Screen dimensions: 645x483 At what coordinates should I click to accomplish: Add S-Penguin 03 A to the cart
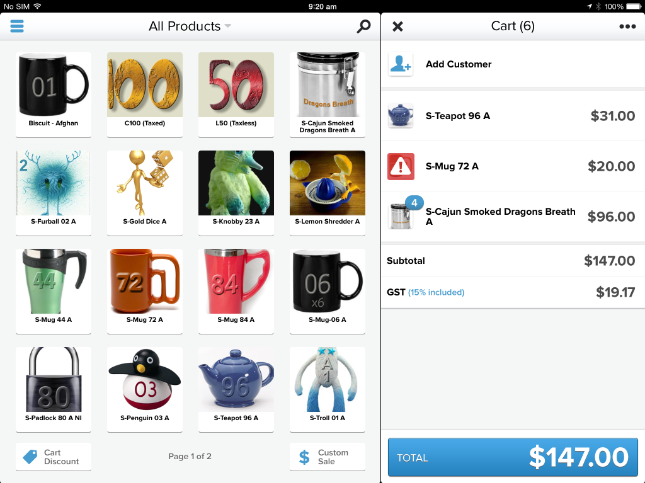click(x=145, y=389)
